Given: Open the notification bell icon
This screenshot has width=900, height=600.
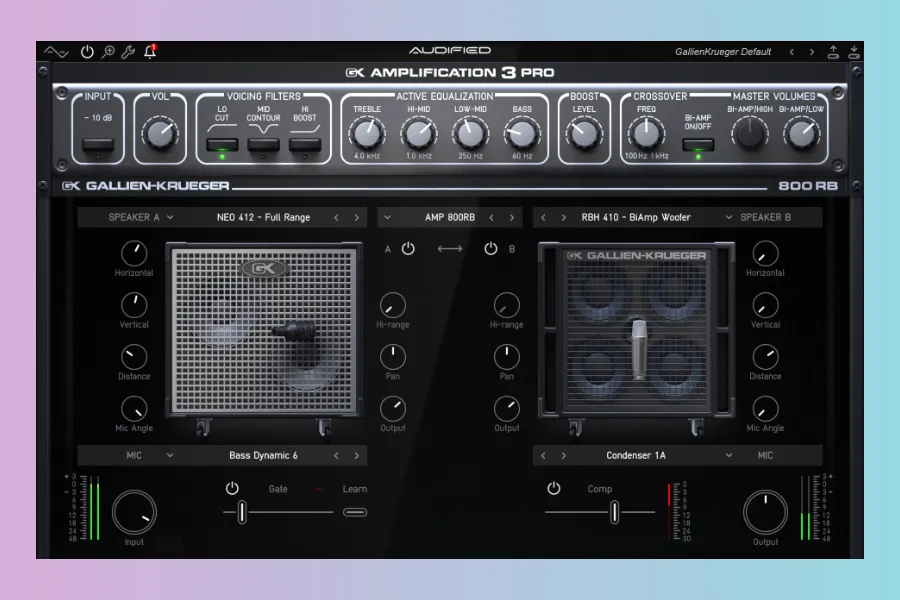Looking at the screenshot, I should pyautogui.click(x=150, y=51).
